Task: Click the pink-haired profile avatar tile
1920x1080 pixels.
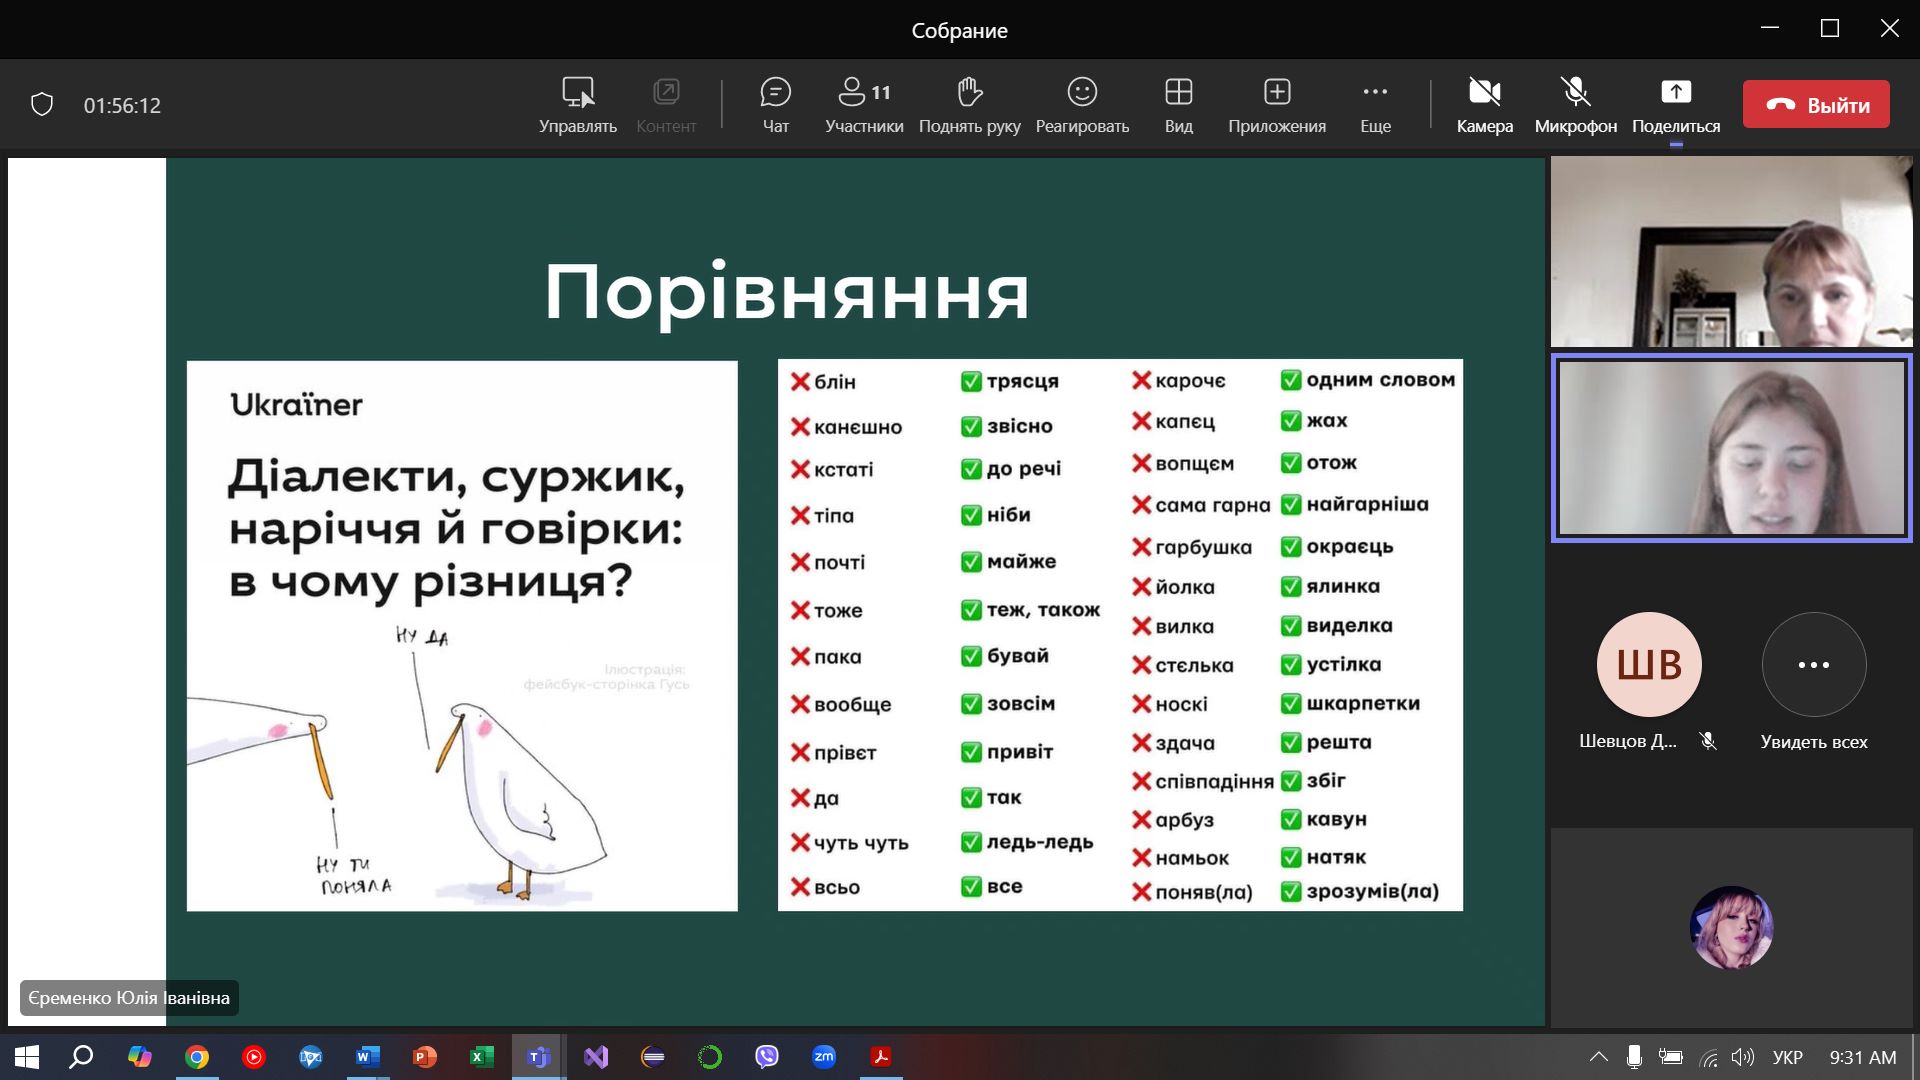Action: tap(1731, 927)
